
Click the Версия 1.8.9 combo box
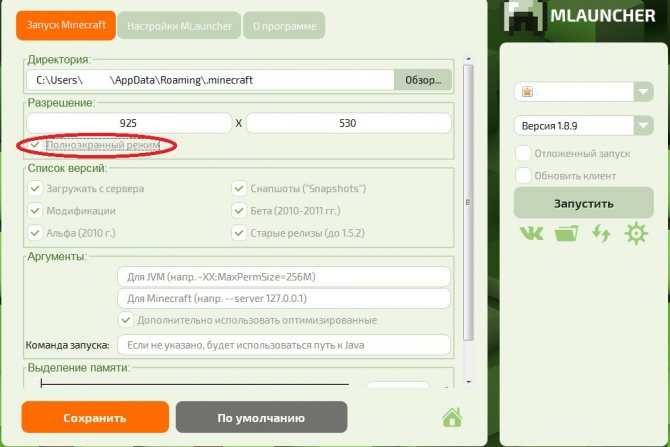584,126
